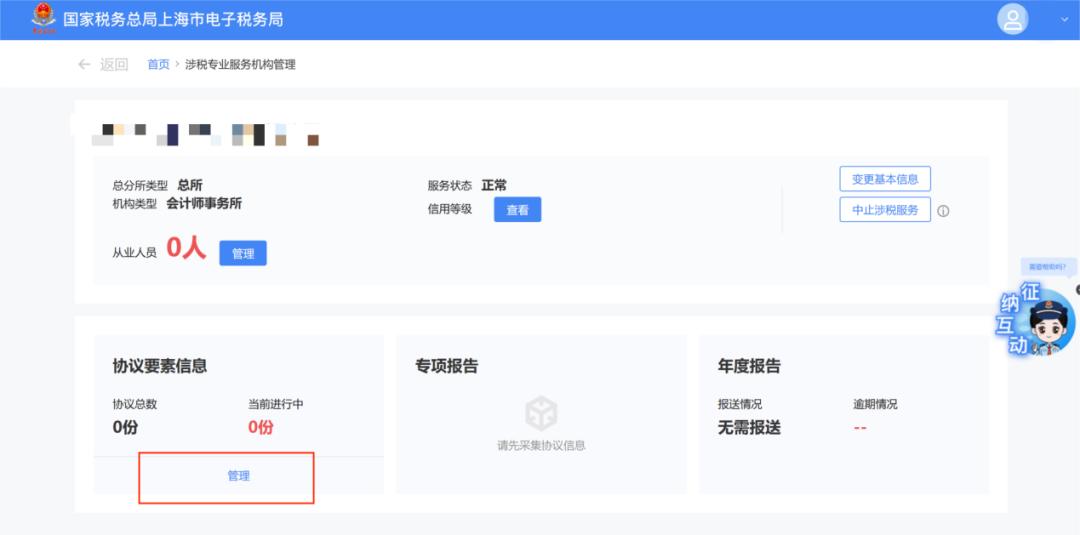Click breadcrumb text 涉税专业服务机构管理
Image resolution: width=1080 pixels, height=535 pixels.
click(x=240, y=65)
